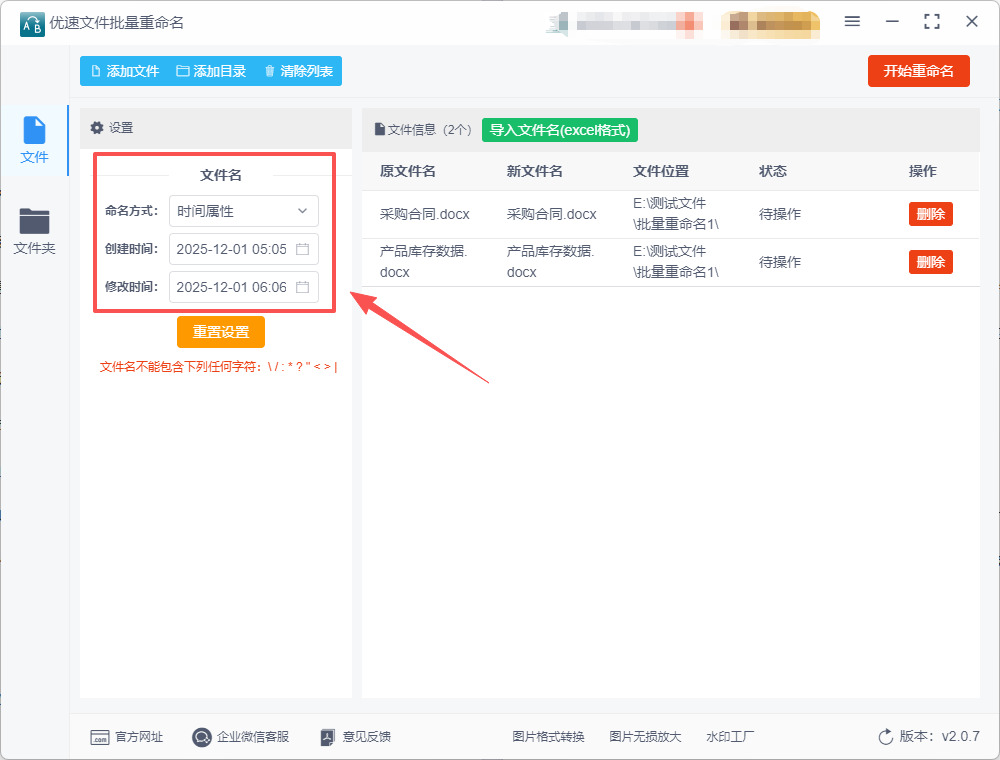The width and height of the screenshot is (1000, 760).
Task: Click the 添加文件 button
Action: click(125, 71)
